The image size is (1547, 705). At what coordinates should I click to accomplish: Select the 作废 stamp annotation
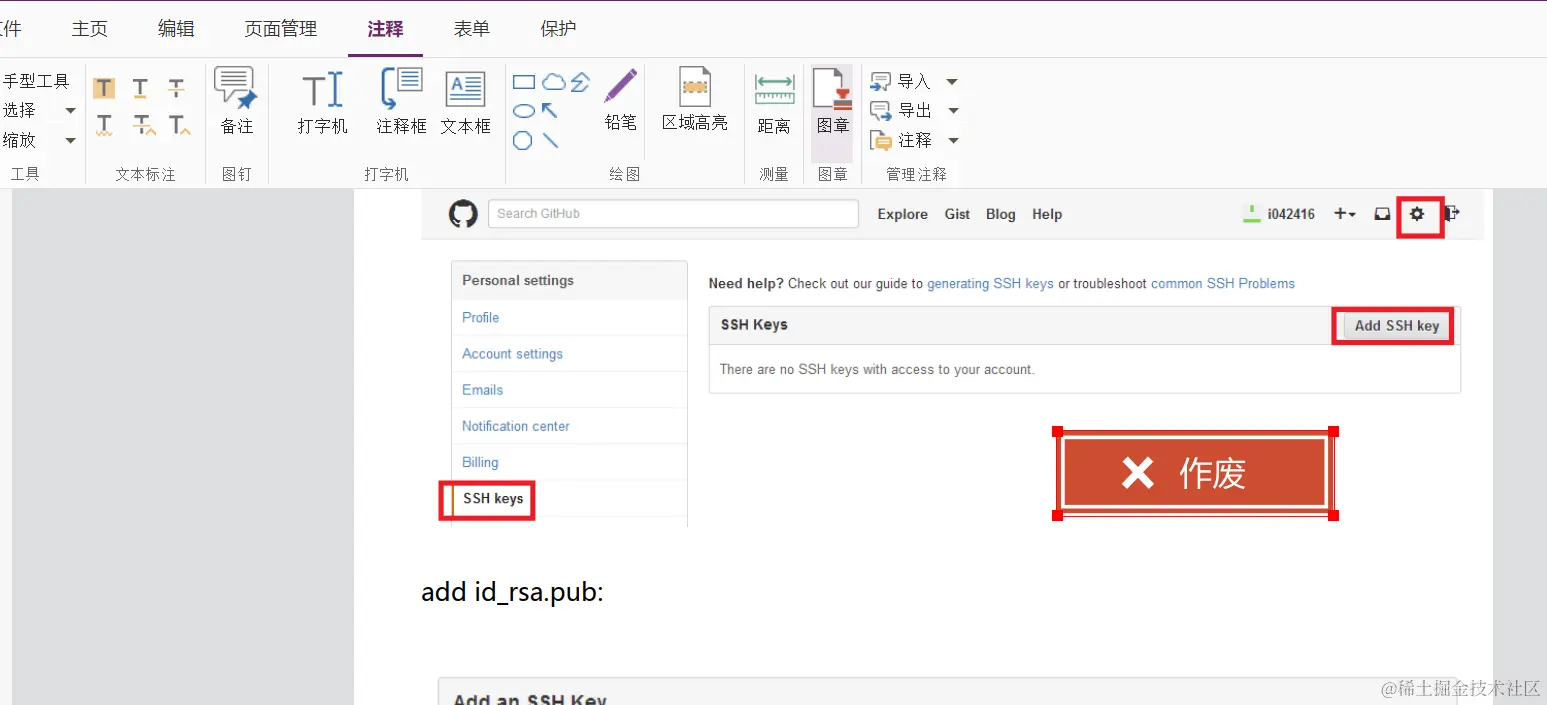[x=1194, y=473]
